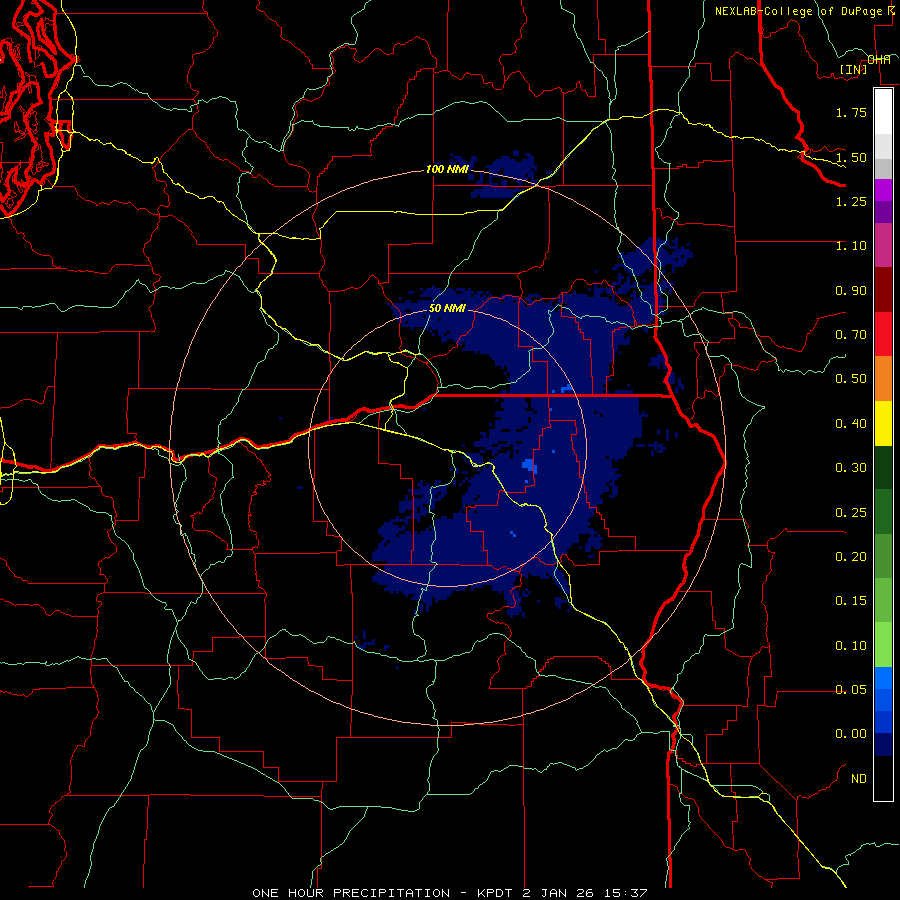Click the 0.90 legend value

(x=851, y=290)
